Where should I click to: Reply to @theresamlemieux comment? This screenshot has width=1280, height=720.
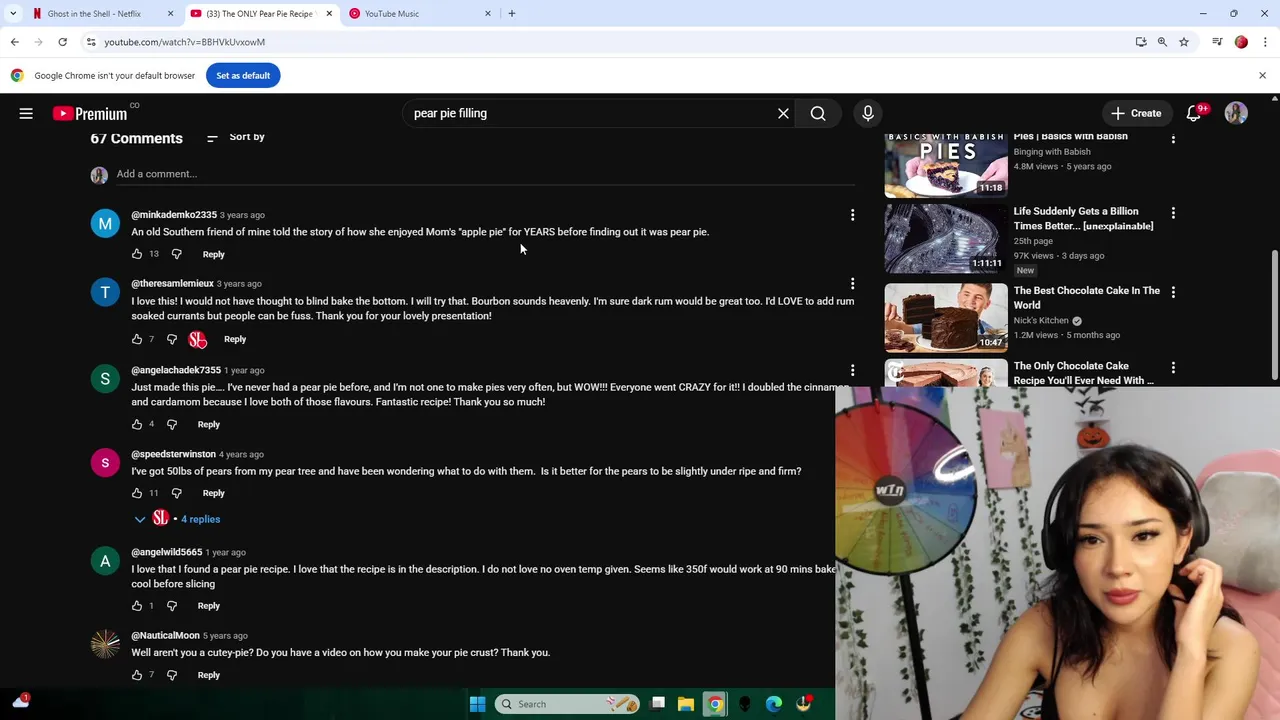(x=235, y=339)
